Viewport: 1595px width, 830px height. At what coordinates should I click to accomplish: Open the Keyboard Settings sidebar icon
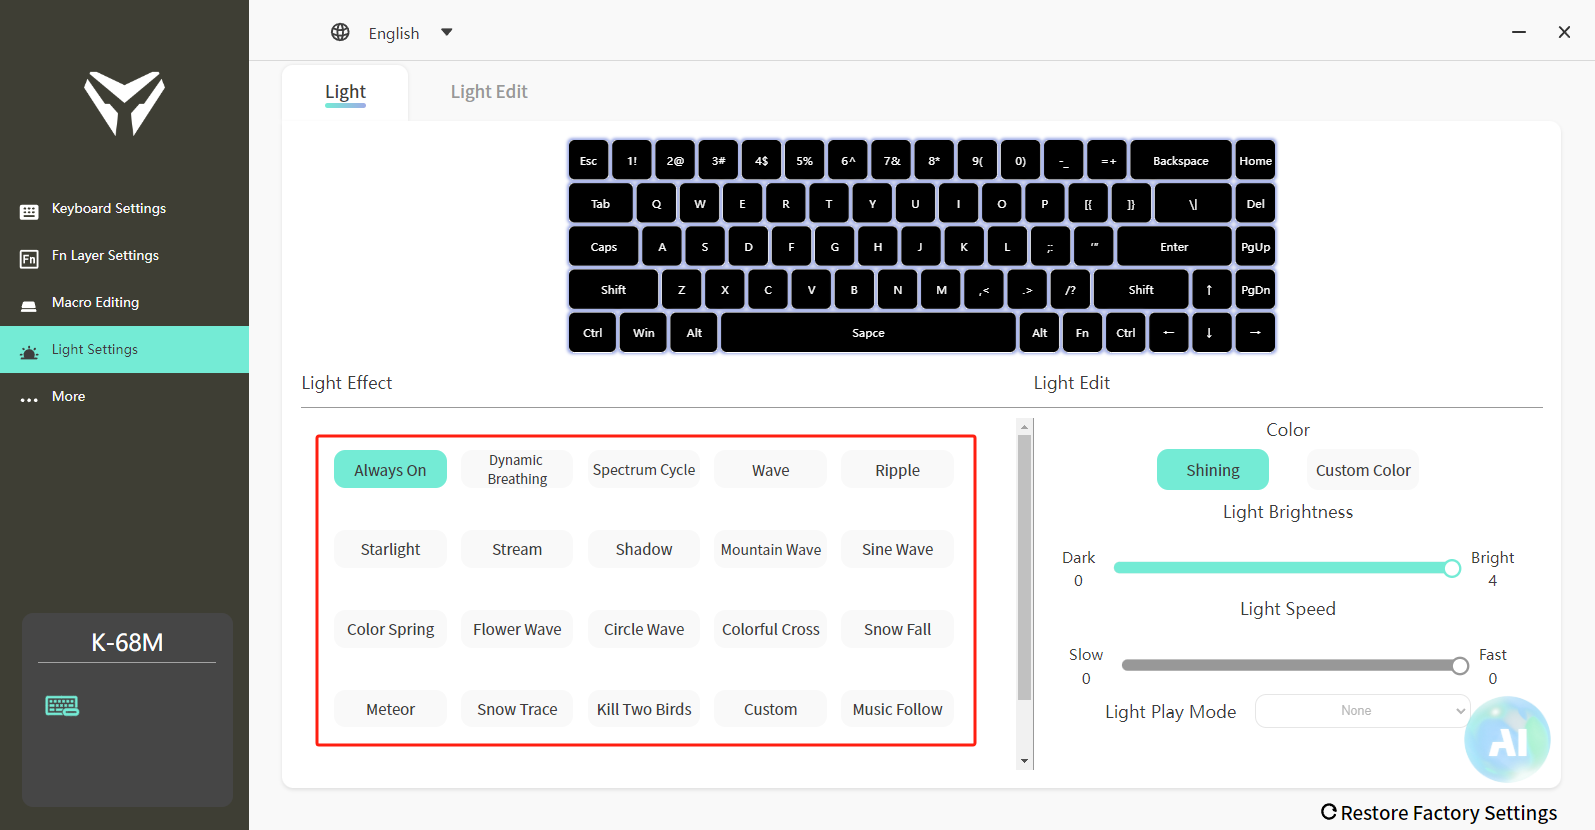29,211
